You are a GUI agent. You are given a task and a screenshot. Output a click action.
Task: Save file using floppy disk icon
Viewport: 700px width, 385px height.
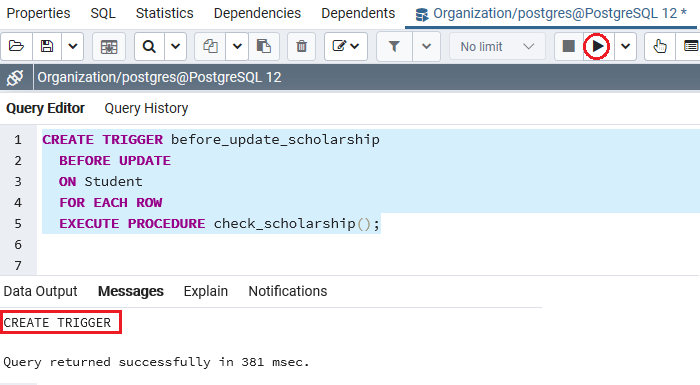pos(47,46)
